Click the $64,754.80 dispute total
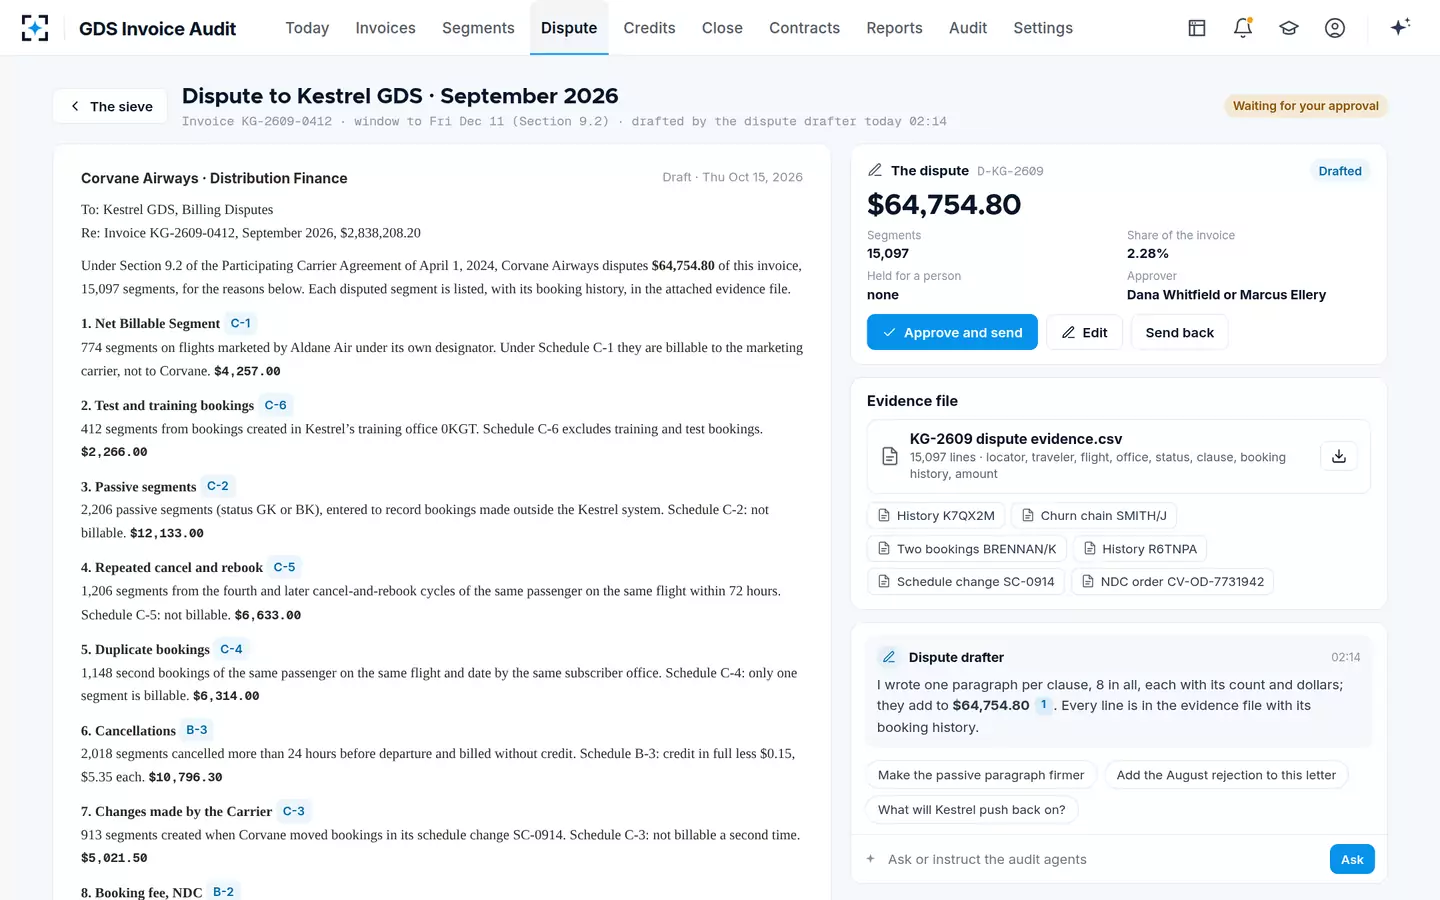This screenshot has width=1440, height=900. (944, 204)
